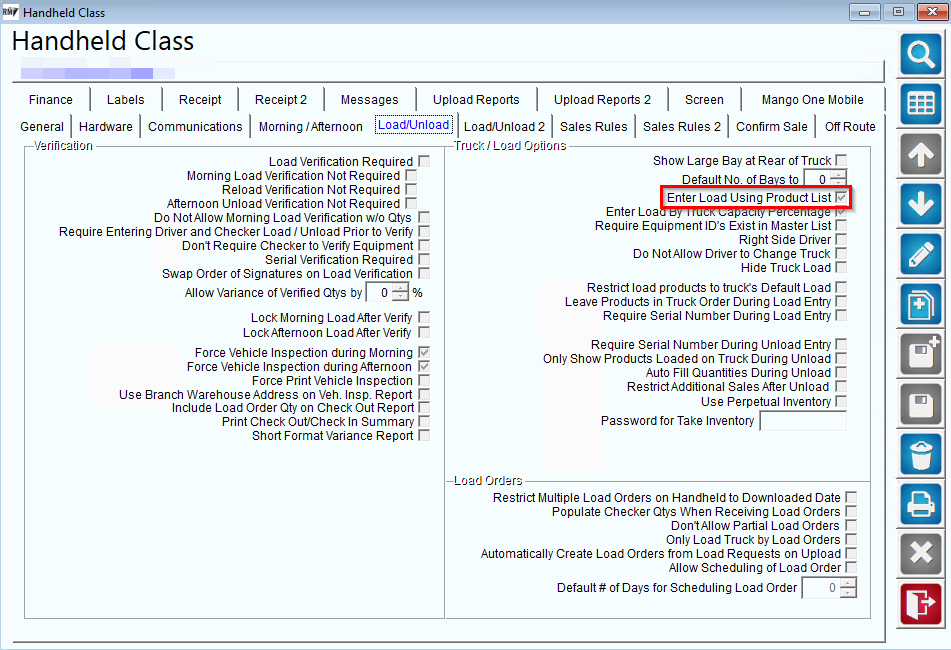This screenshot has height=650, width=951.
Task: Enable Right Side Driver checkbox
Action: (x=841, y=240)
